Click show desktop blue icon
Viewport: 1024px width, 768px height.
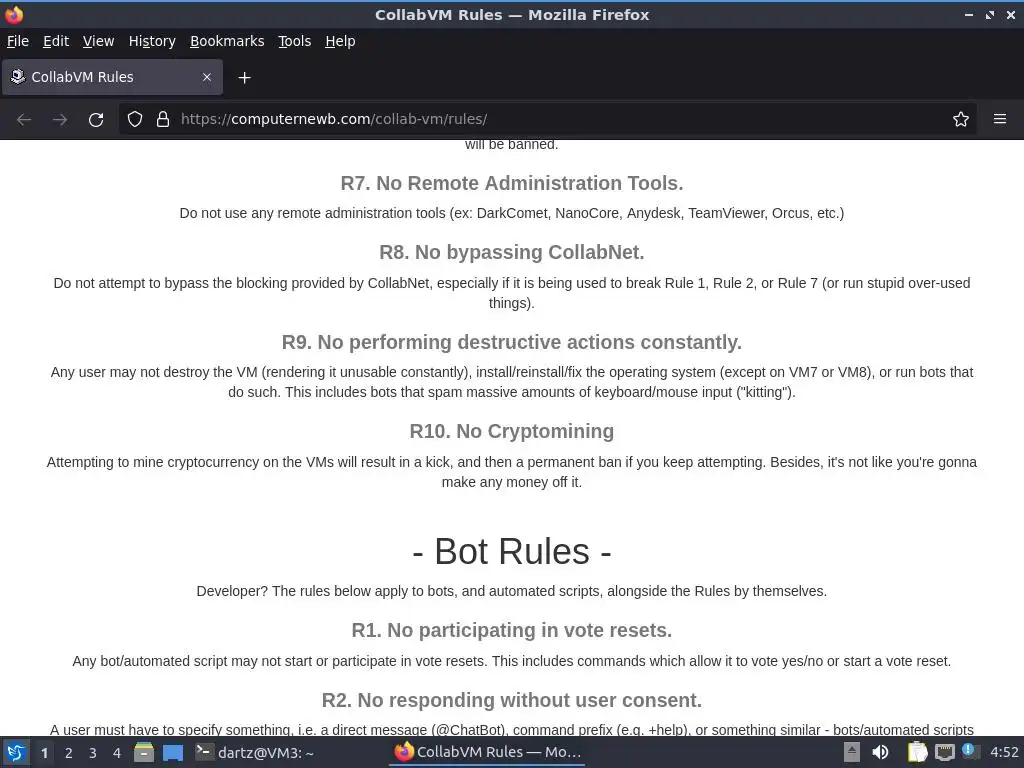(172, 753)
